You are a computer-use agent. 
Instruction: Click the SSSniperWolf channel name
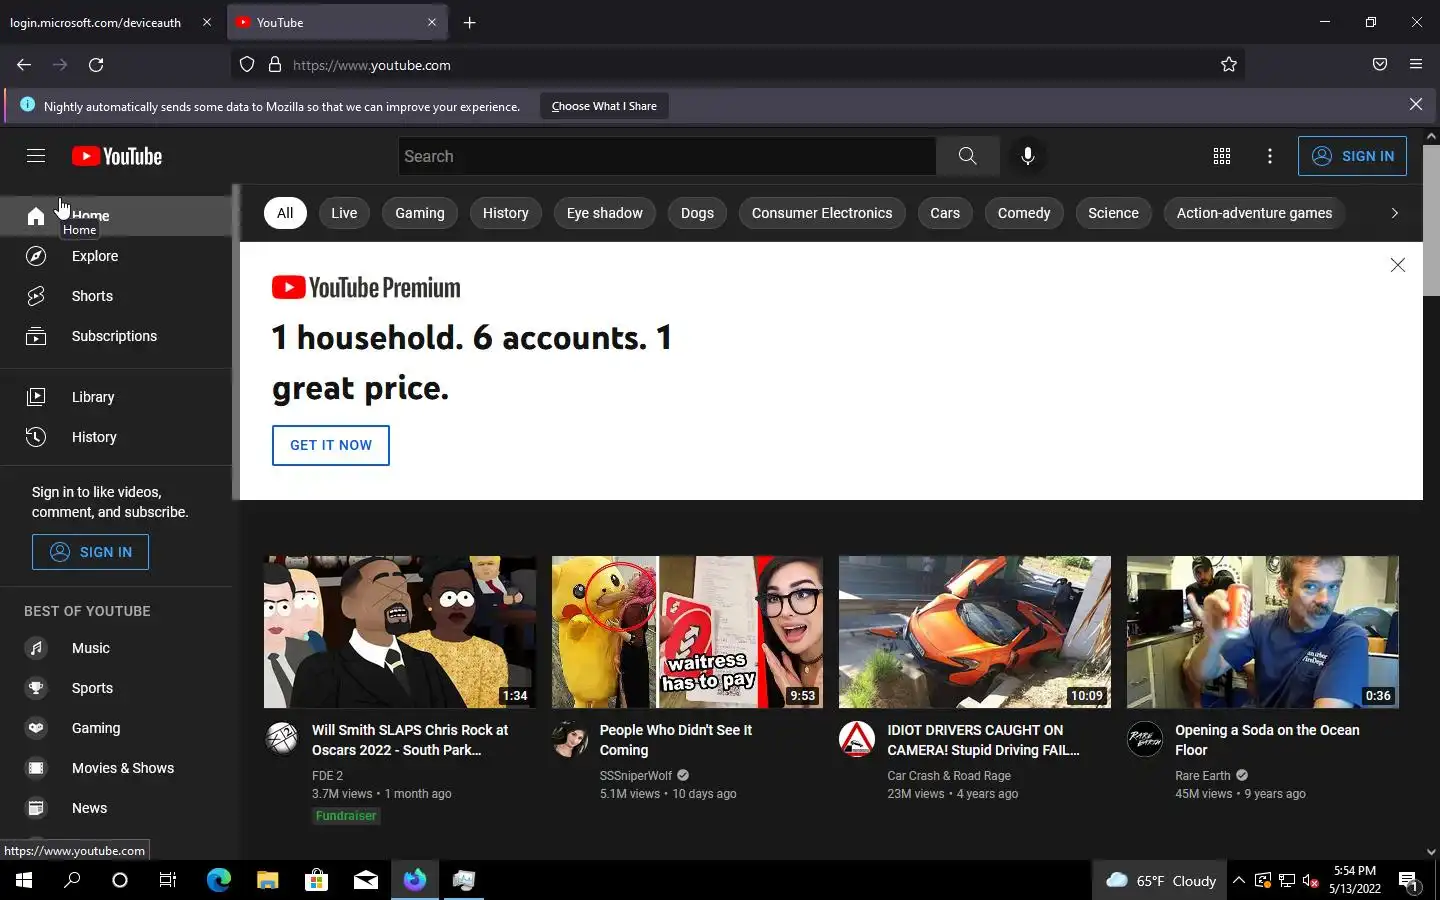click(636, 776)
